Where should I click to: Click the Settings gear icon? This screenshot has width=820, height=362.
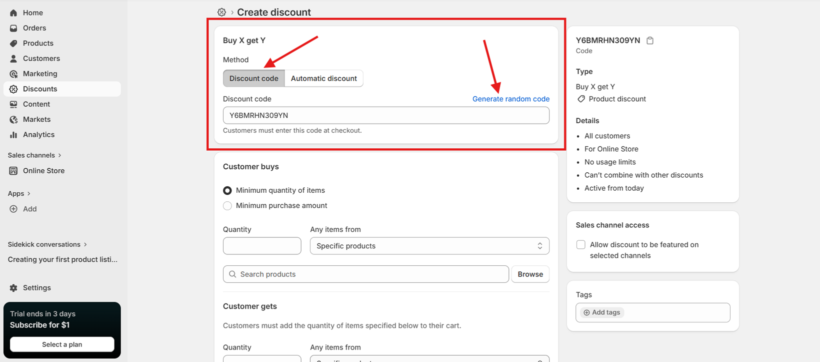[x=14, y=288]
